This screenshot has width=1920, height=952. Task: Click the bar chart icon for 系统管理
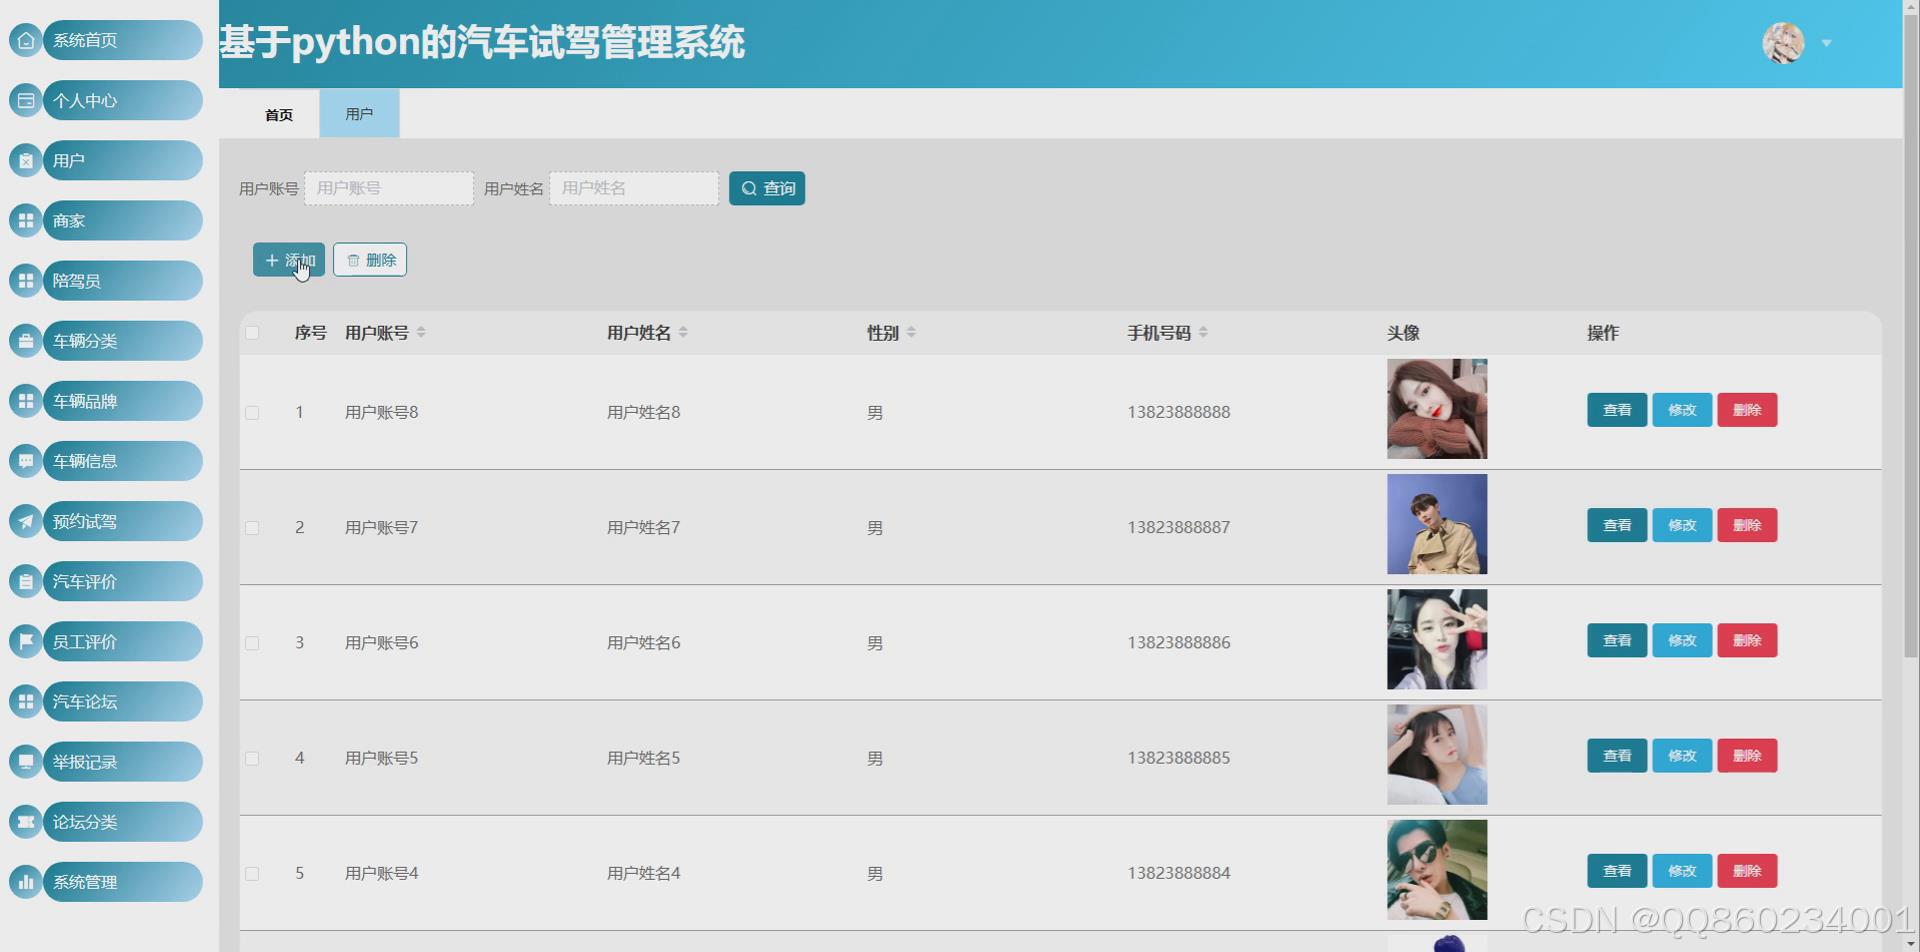pos(26,882)
